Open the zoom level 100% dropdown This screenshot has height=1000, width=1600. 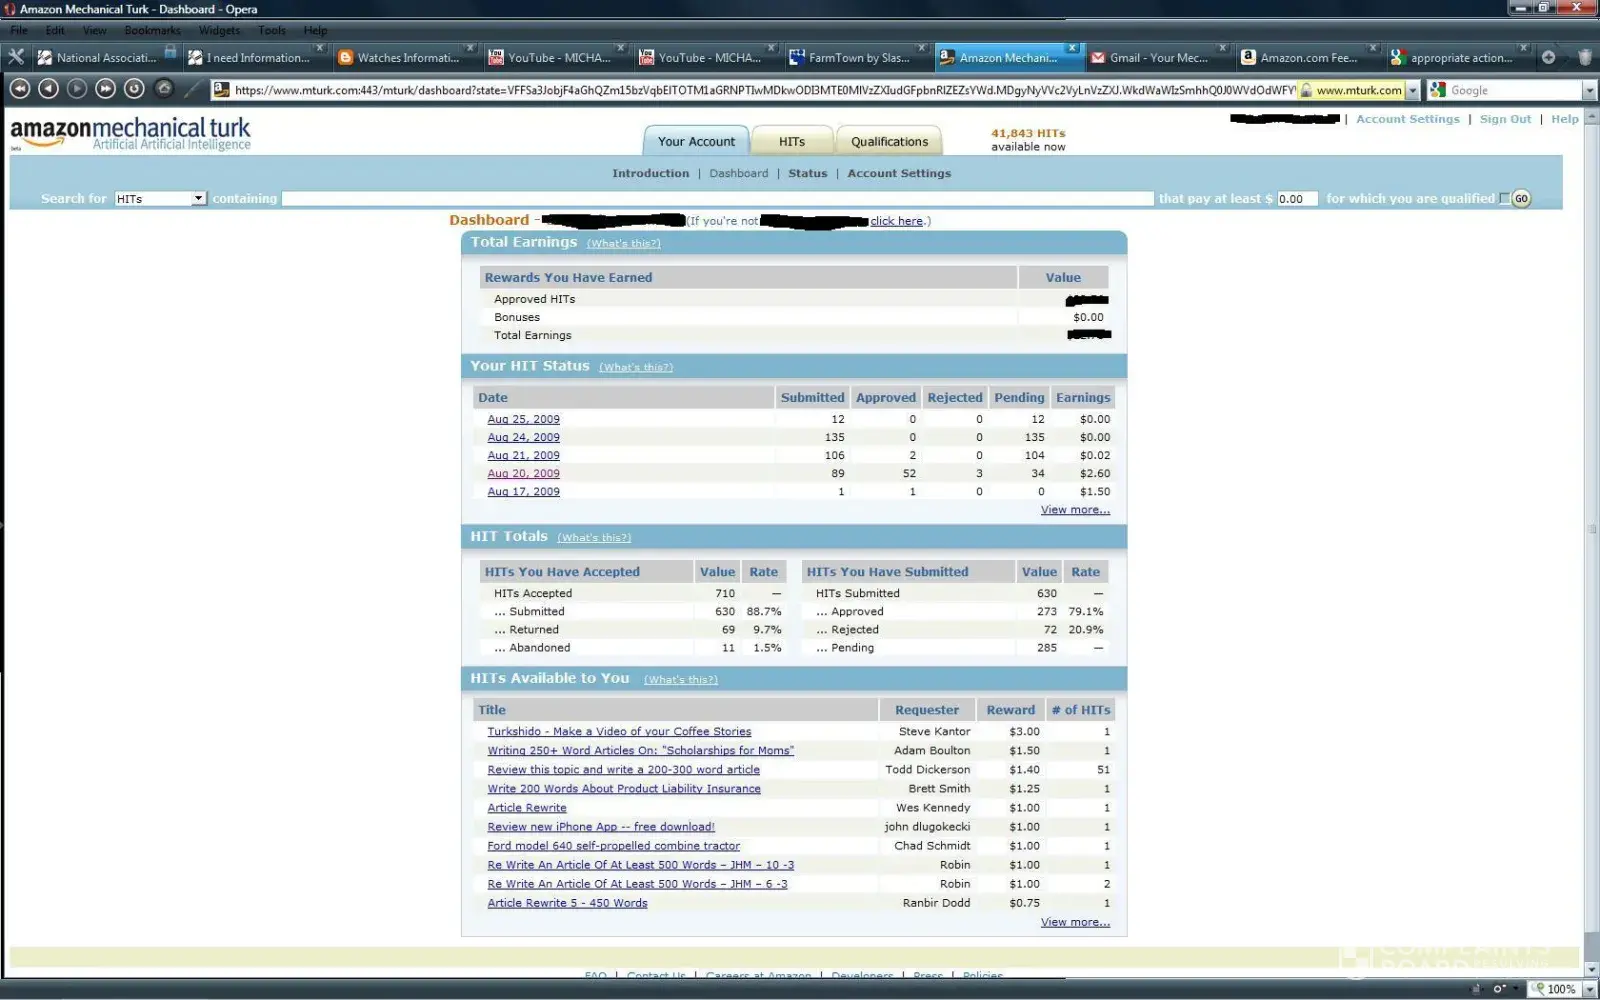click(x=1588, y=989)
